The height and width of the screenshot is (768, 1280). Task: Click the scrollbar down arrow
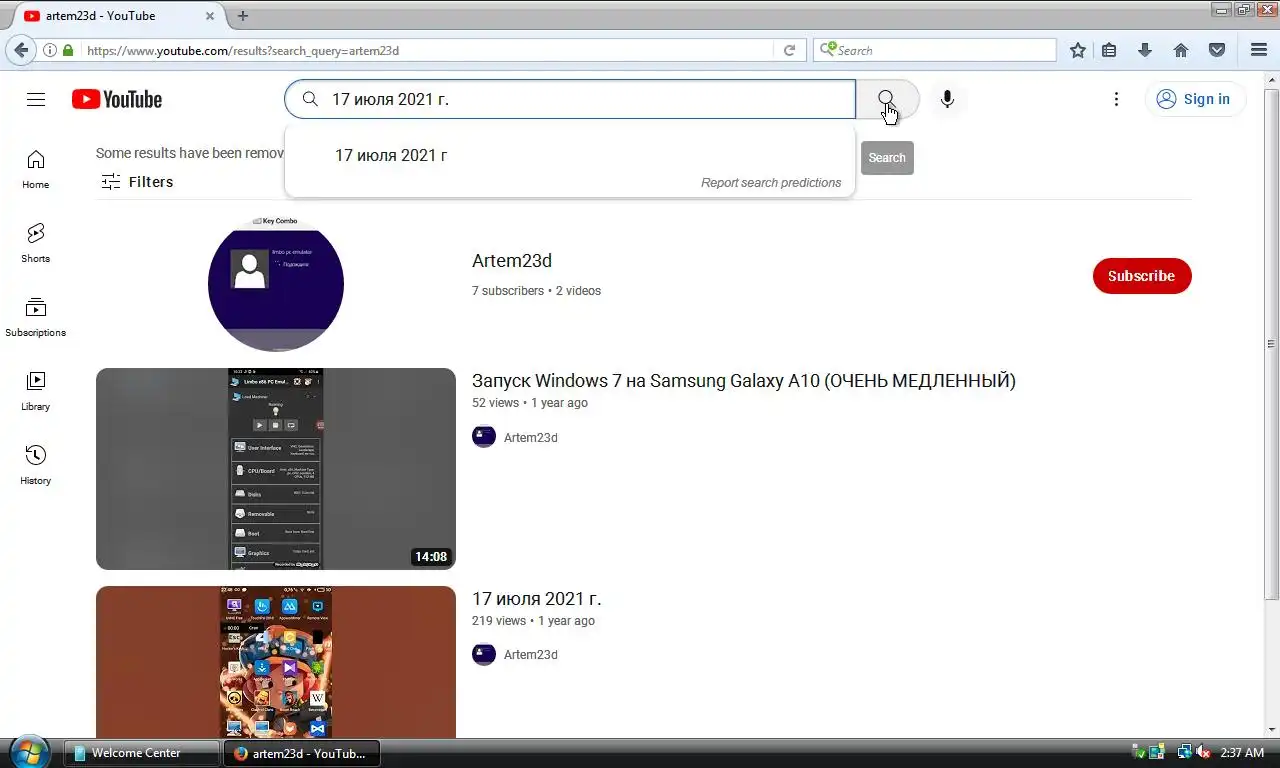tap(1271, 729)
